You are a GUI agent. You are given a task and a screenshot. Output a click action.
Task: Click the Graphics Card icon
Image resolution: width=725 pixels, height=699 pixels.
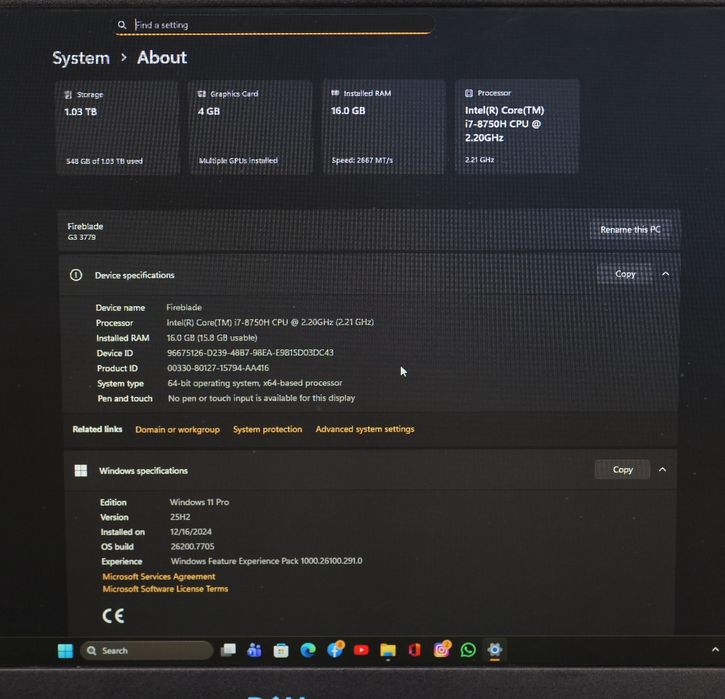(x=202, y=94)
